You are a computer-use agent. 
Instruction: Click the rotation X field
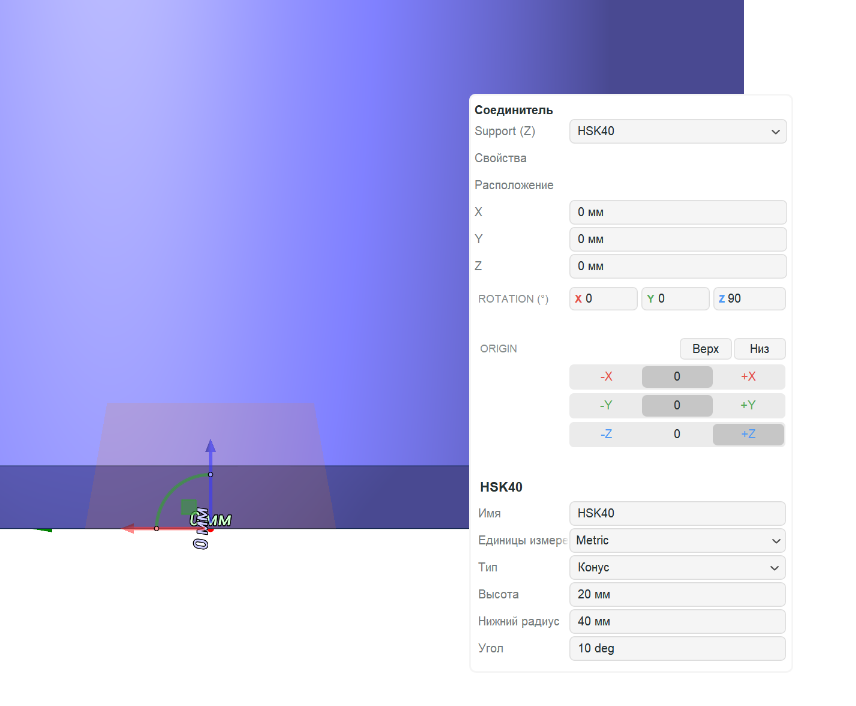click(603, 299)
